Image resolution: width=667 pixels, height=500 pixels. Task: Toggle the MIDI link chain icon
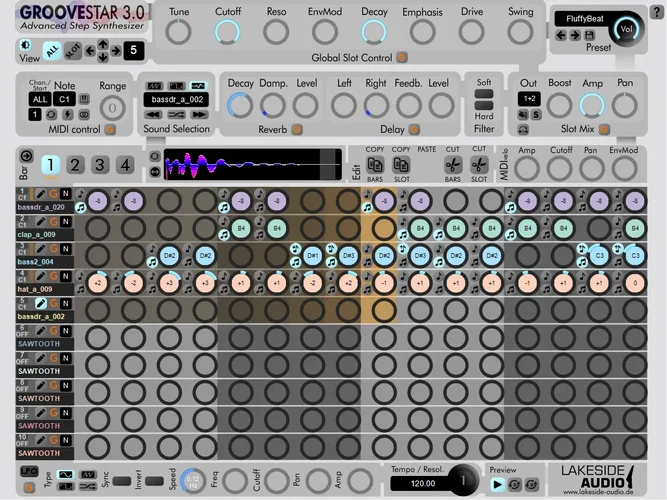pos(84,114)
